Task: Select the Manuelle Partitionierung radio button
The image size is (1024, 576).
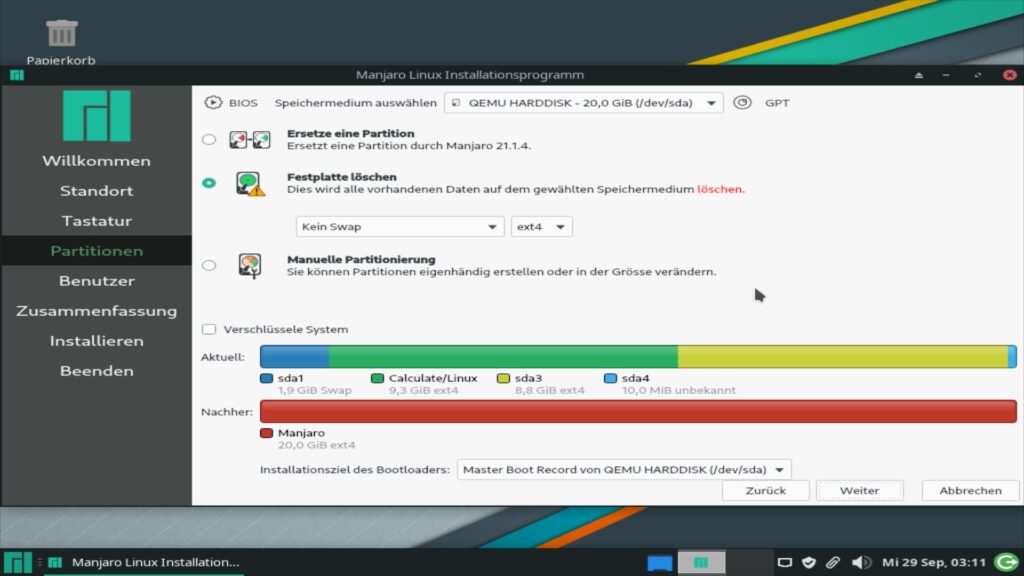Action: click(209, 265)
